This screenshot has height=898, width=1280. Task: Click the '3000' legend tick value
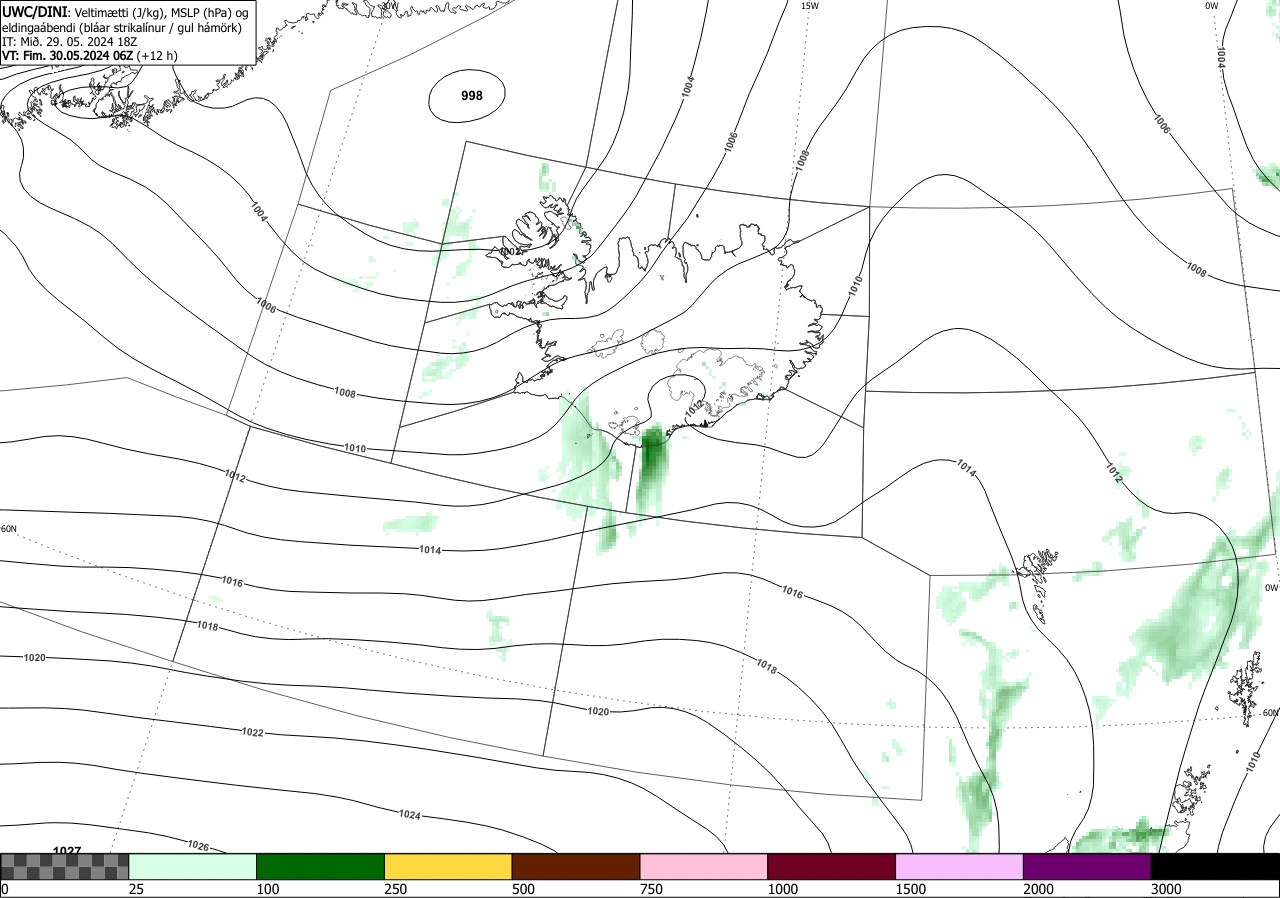[1166, 889]
